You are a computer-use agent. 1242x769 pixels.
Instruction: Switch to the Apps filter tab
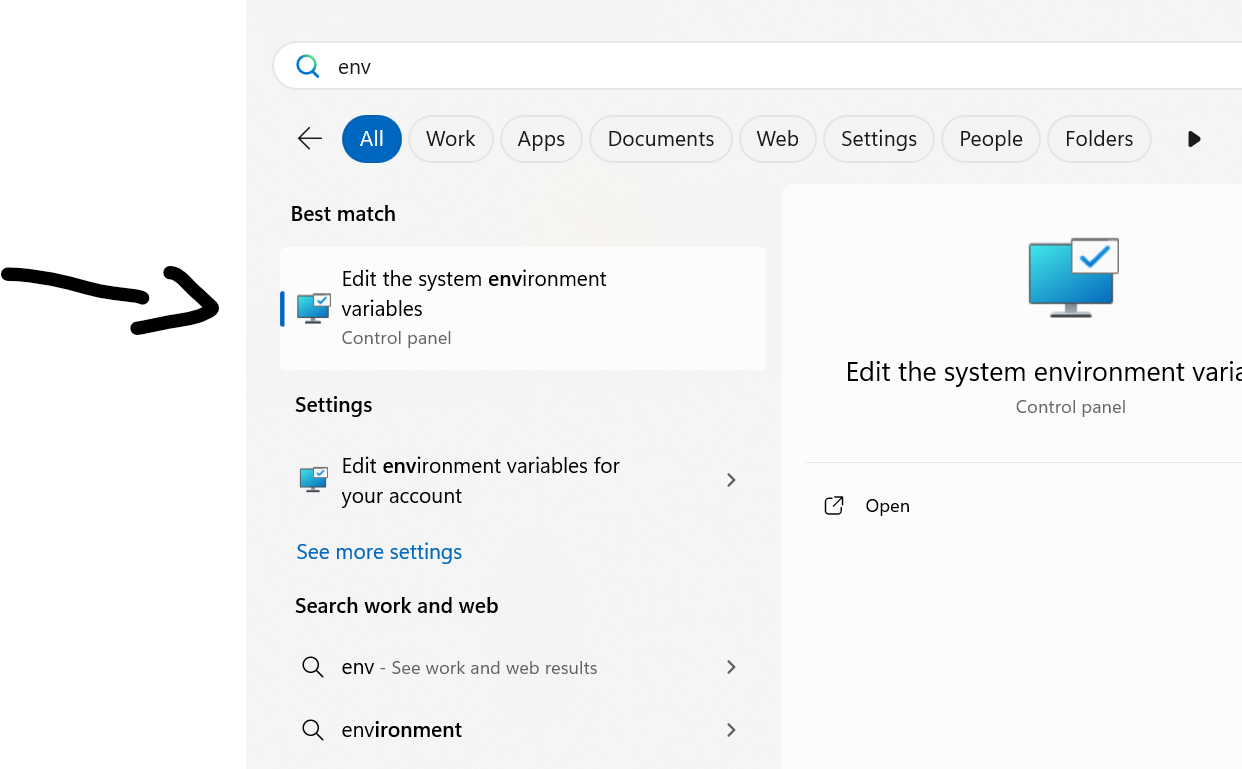[x=541, y=139]
